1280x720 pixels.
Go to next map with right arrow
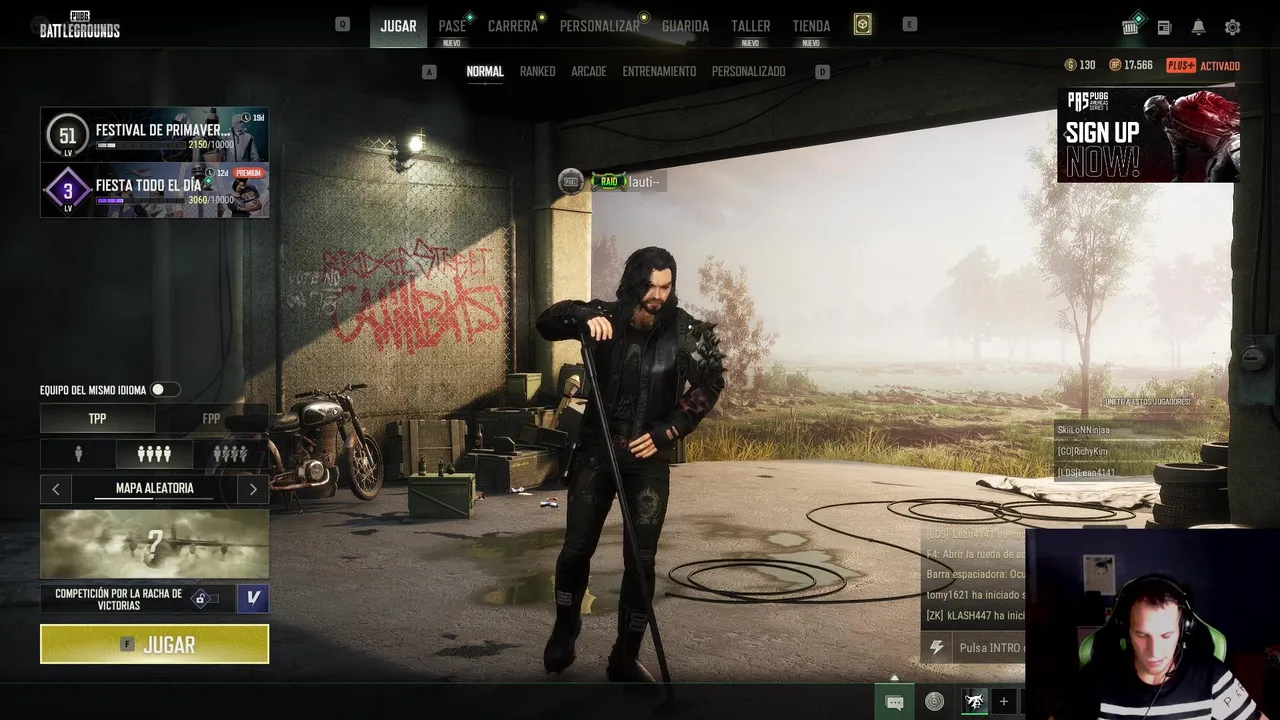click(x=253, y=489)
